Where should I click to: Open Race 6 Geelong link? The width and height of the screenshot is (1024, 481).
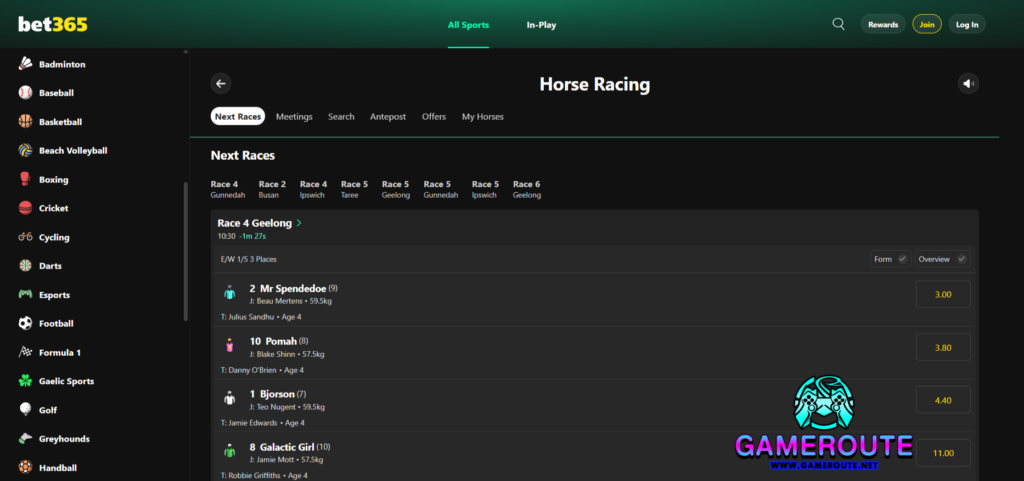pos(527,189)
